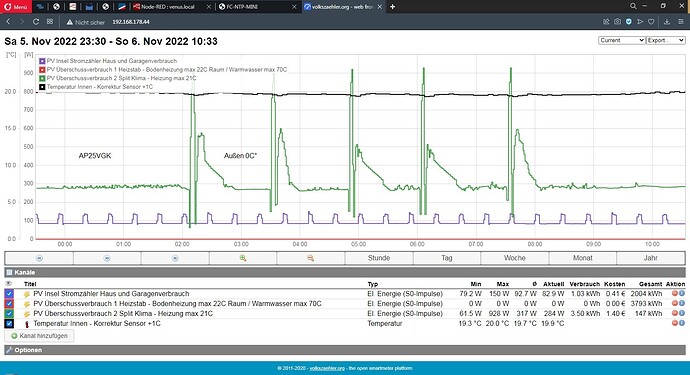
Task: Open the Current display mode dropdown
Action: pyautogui.click(x=621, y=40)
